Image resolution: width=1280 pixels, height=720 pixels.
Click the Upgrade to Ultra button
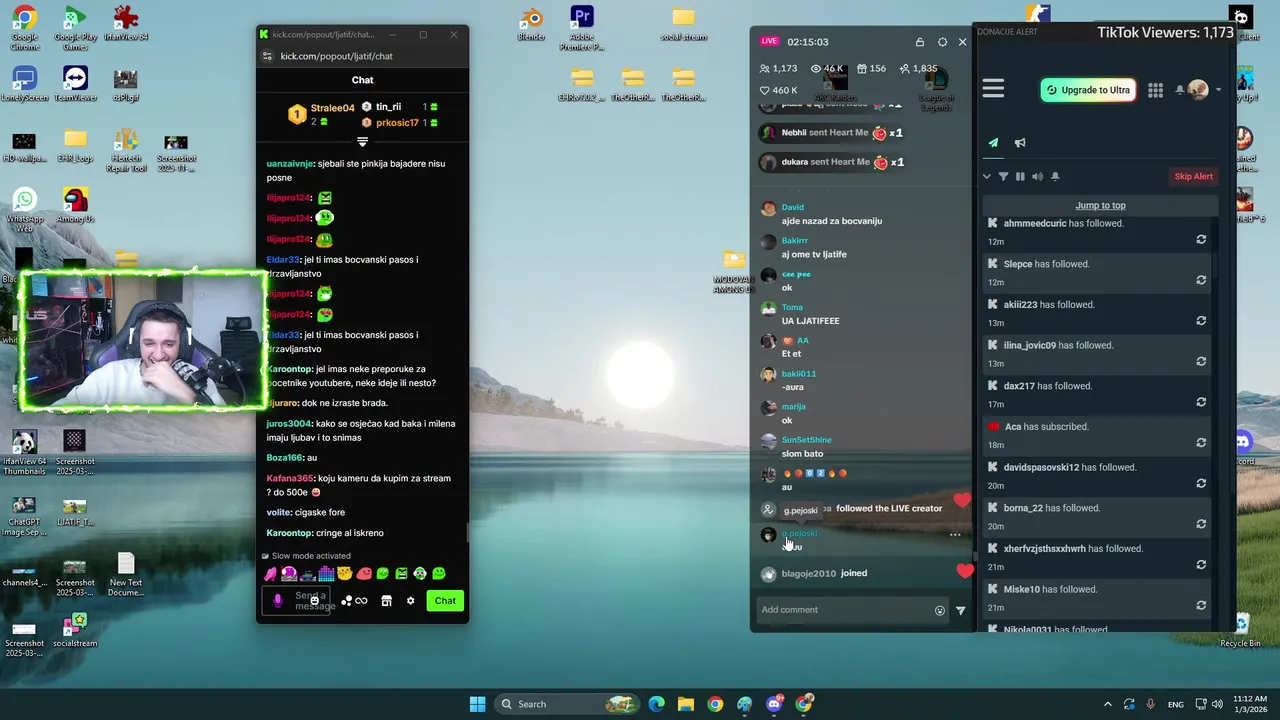(x=1087, y=90)
